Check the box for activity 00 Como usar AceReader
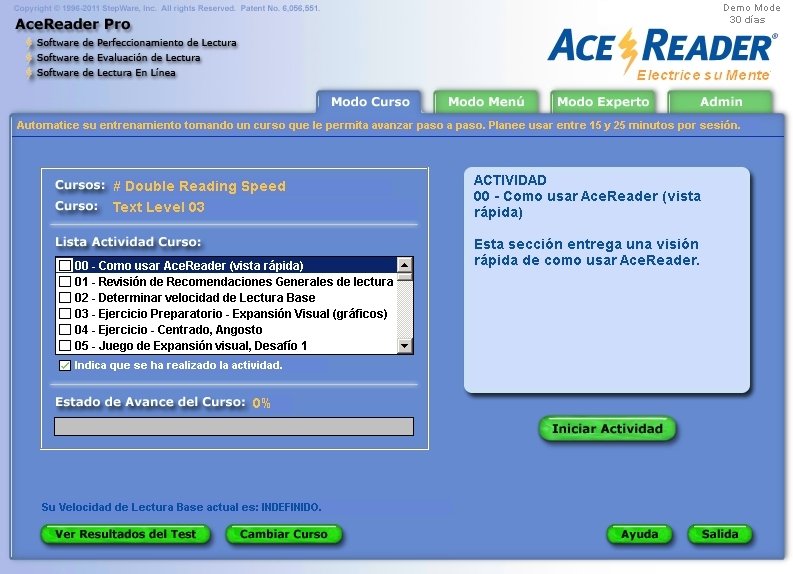The width and height of the screenshot is (793, 574). tap(65, 266)
